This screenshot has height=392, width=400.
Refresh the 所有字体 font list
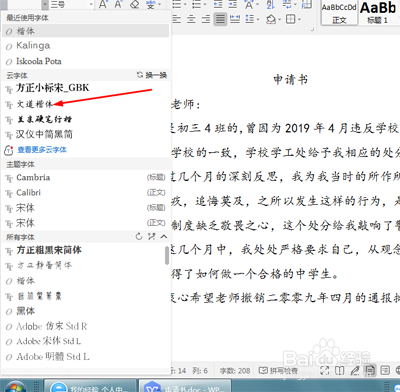(x=139, y=236)
